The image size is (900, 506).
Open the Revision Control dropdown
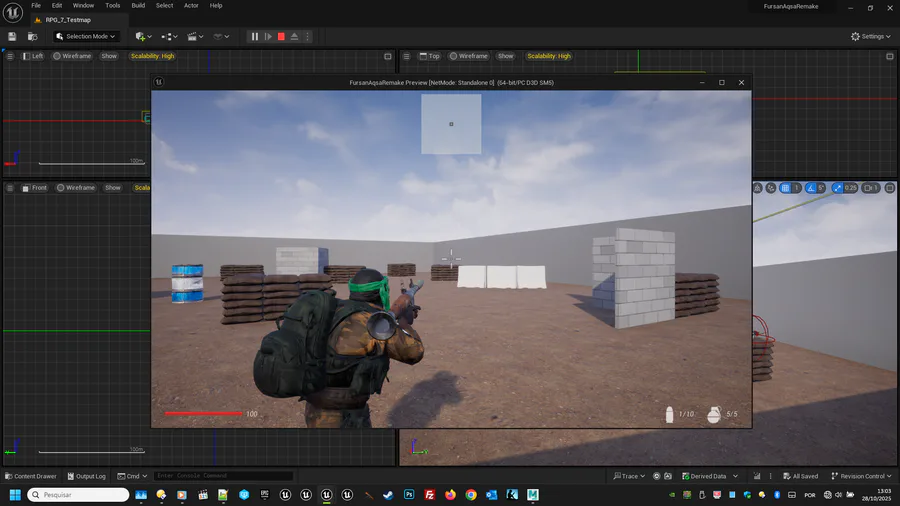861,476
